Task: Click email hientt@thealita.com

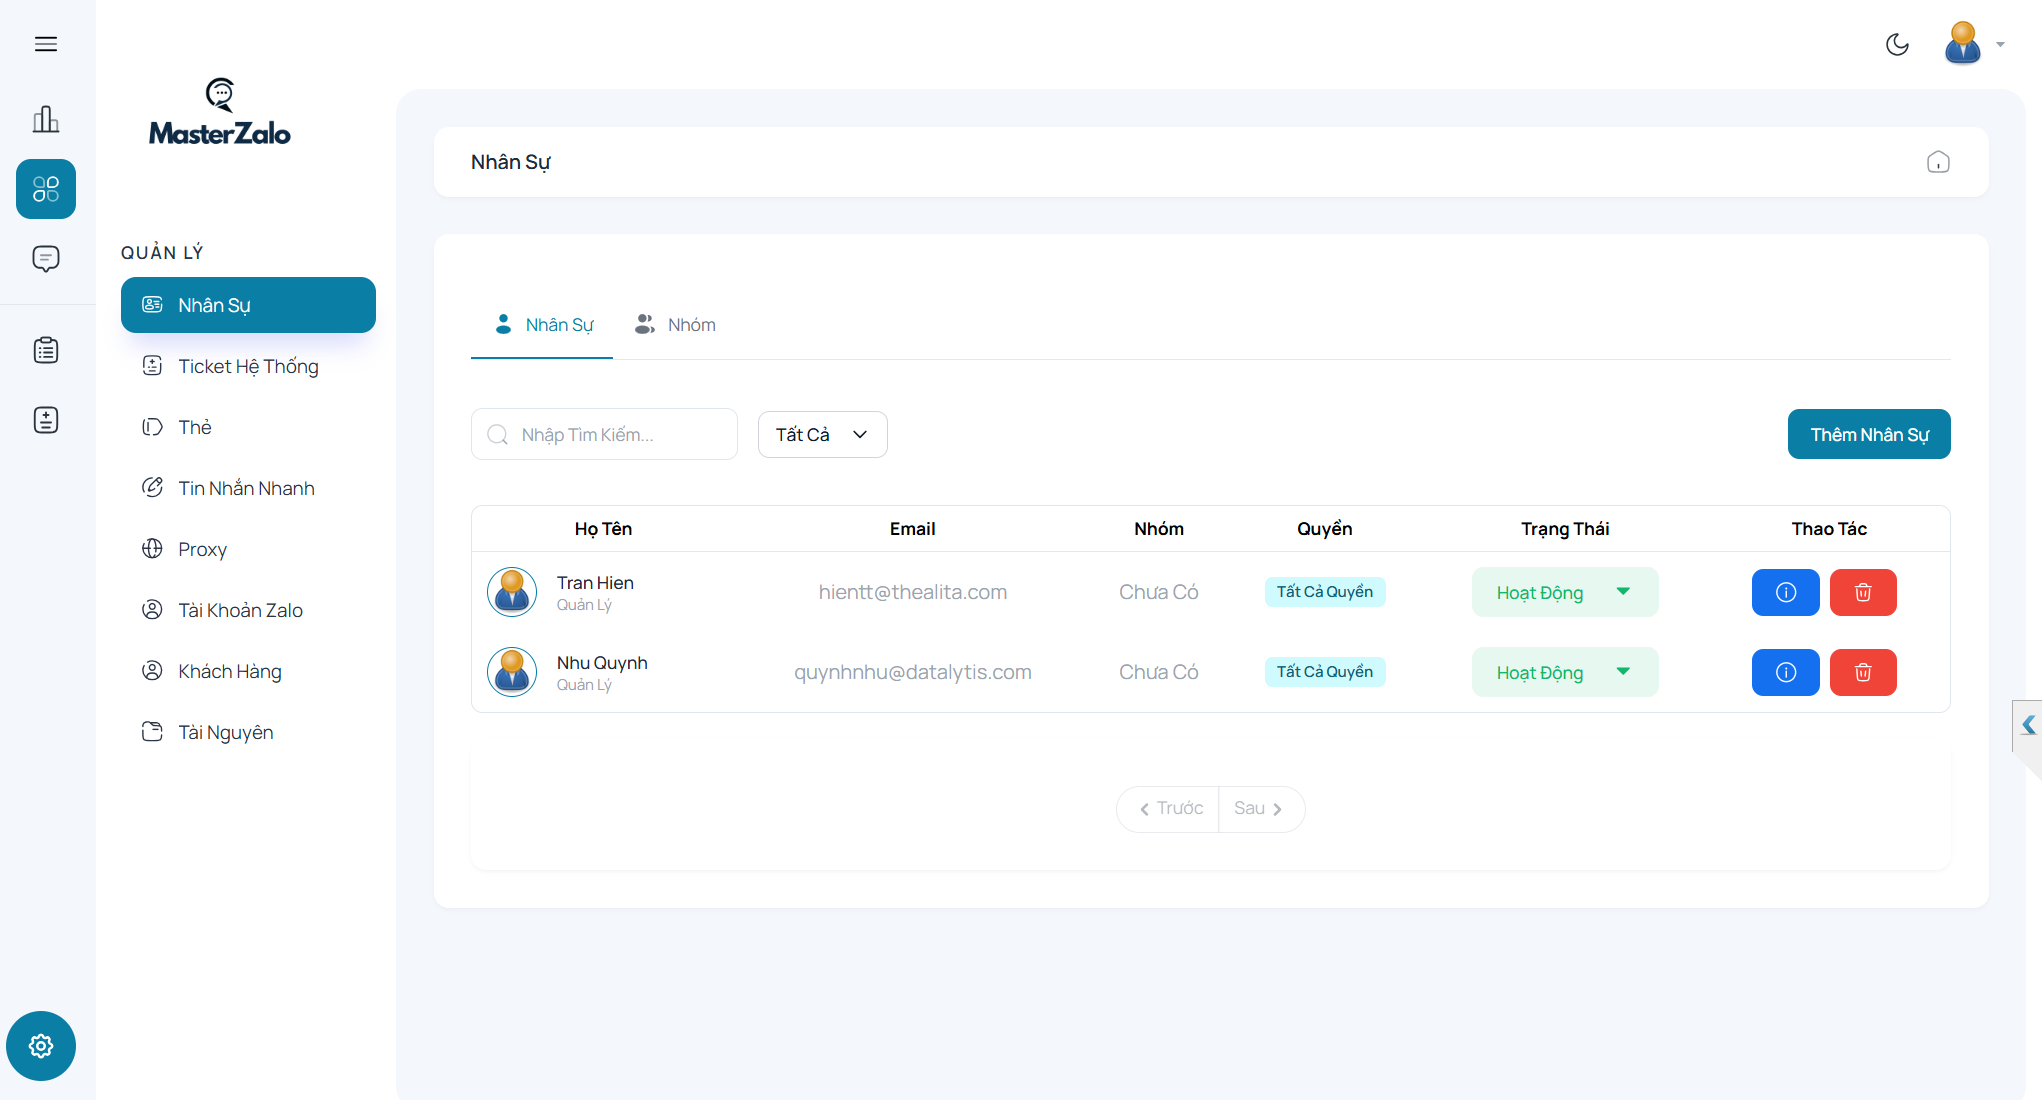Action: coord(913,592)
